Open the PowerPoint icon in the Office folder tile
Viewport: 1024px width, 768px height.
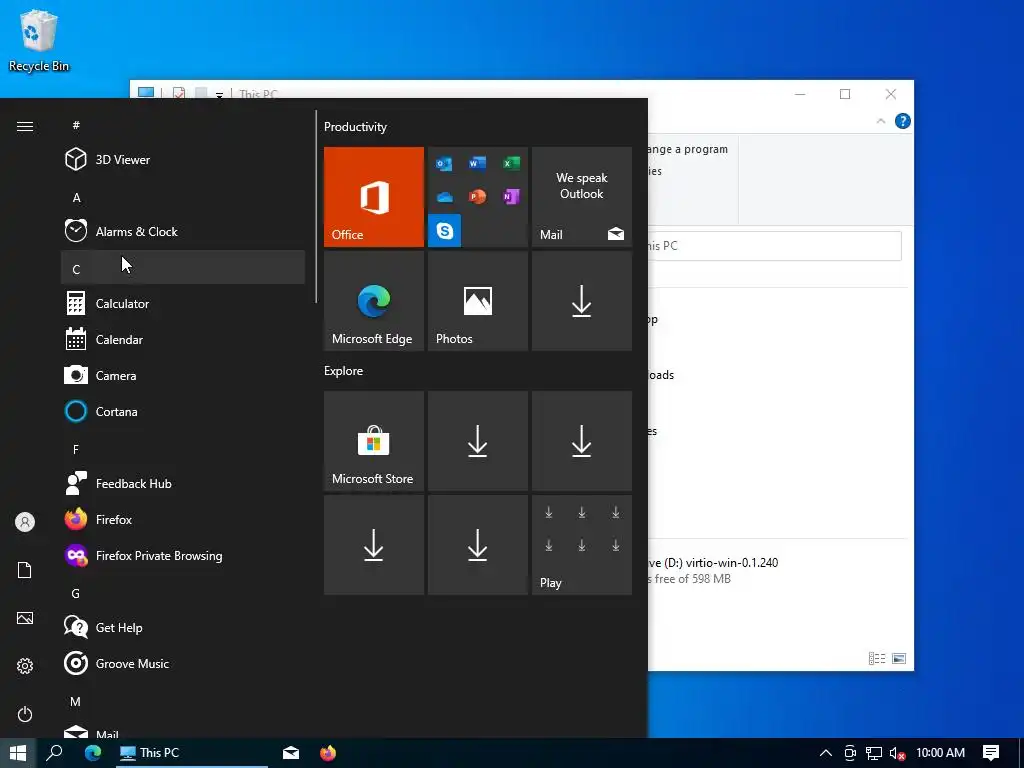pyautogui.click(x=477, y=196)
